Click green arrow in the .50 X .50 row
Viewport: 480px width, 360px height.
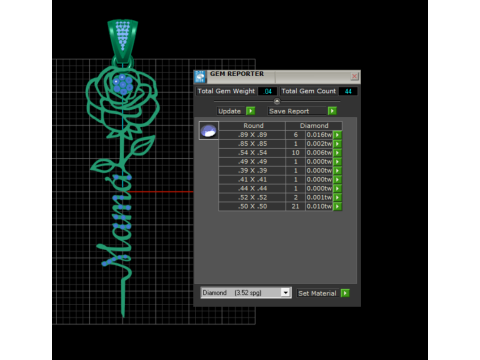tap(338, 207)
